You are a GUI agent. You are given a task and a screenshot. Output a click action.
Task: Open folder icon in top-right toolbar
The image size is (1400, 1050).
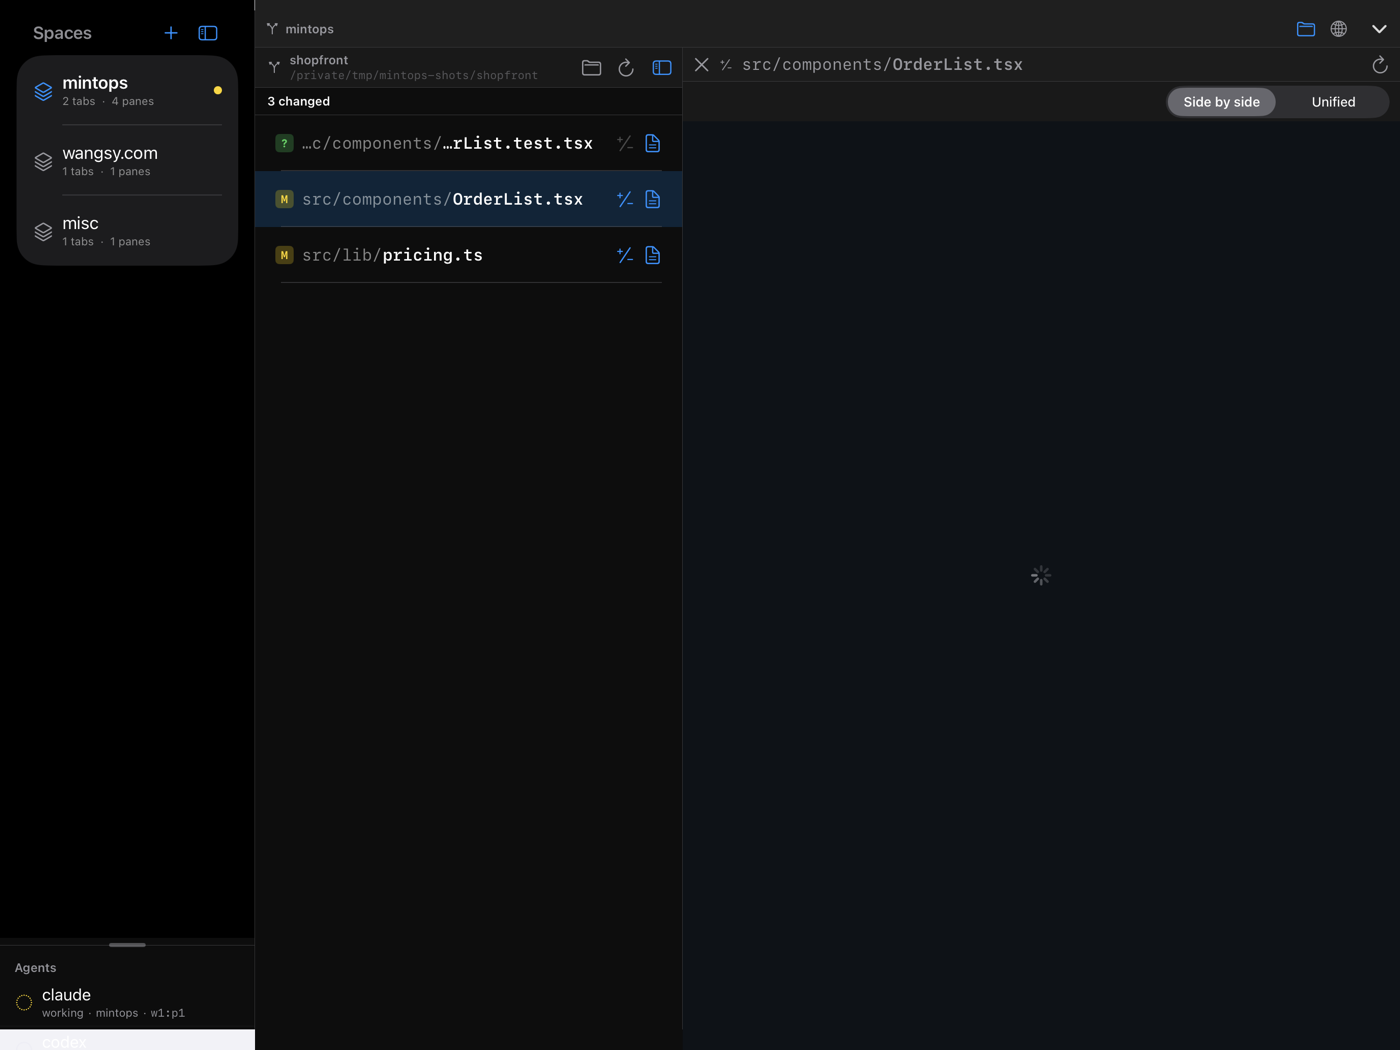pos(1305,29)
